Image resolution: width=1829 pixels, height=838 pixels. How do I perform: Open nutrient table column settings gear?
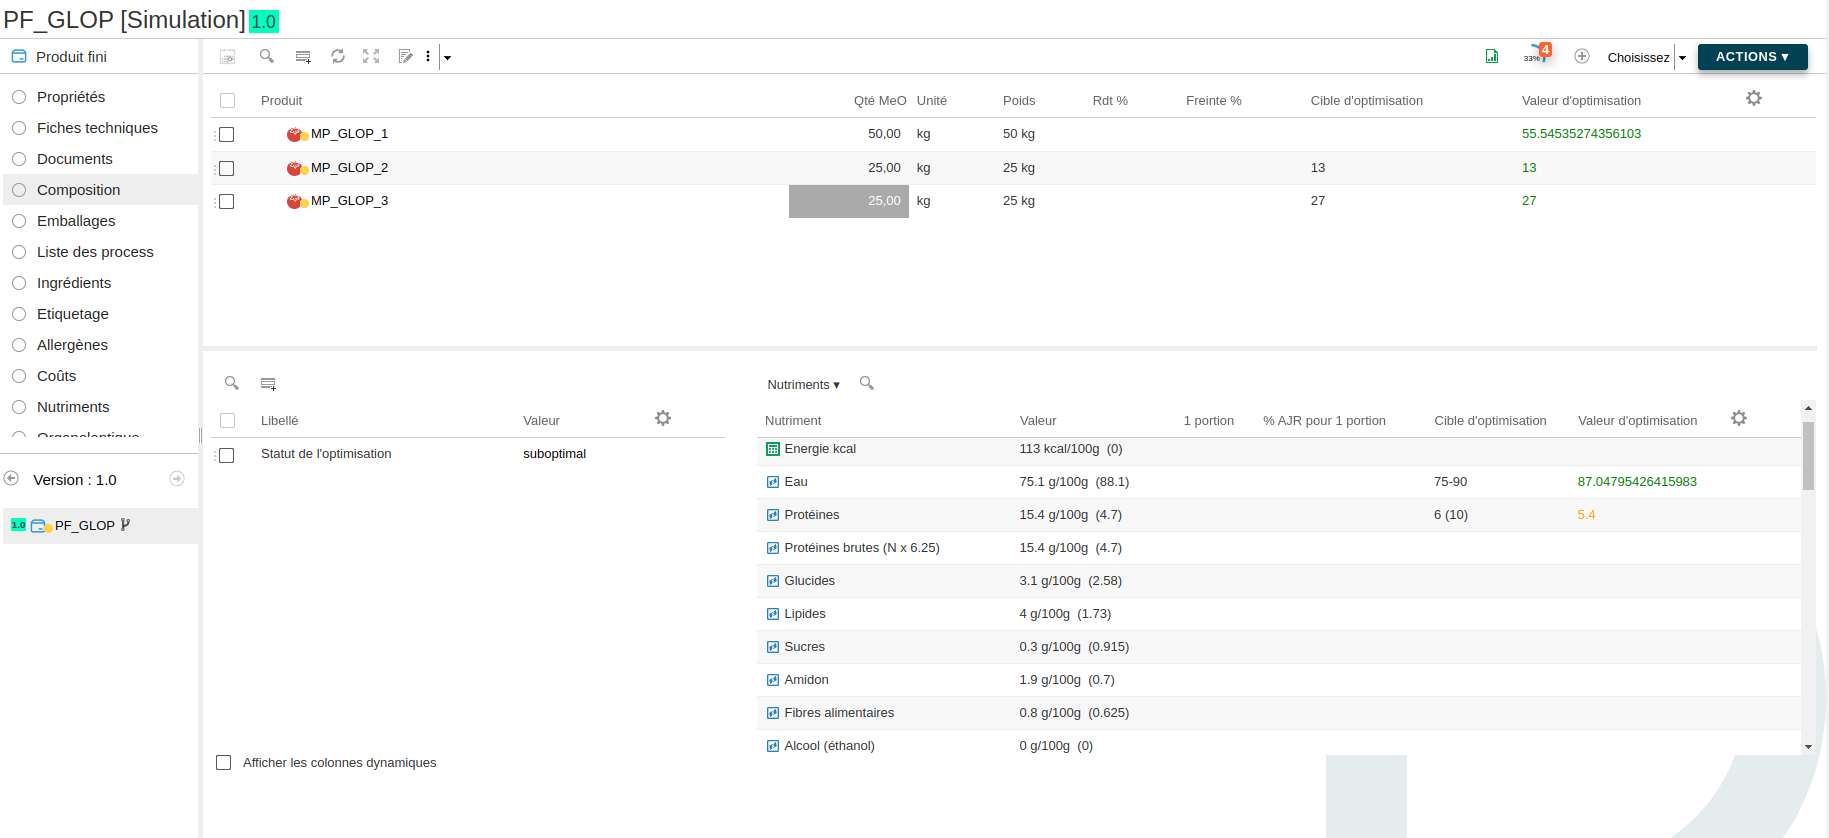1739,418
